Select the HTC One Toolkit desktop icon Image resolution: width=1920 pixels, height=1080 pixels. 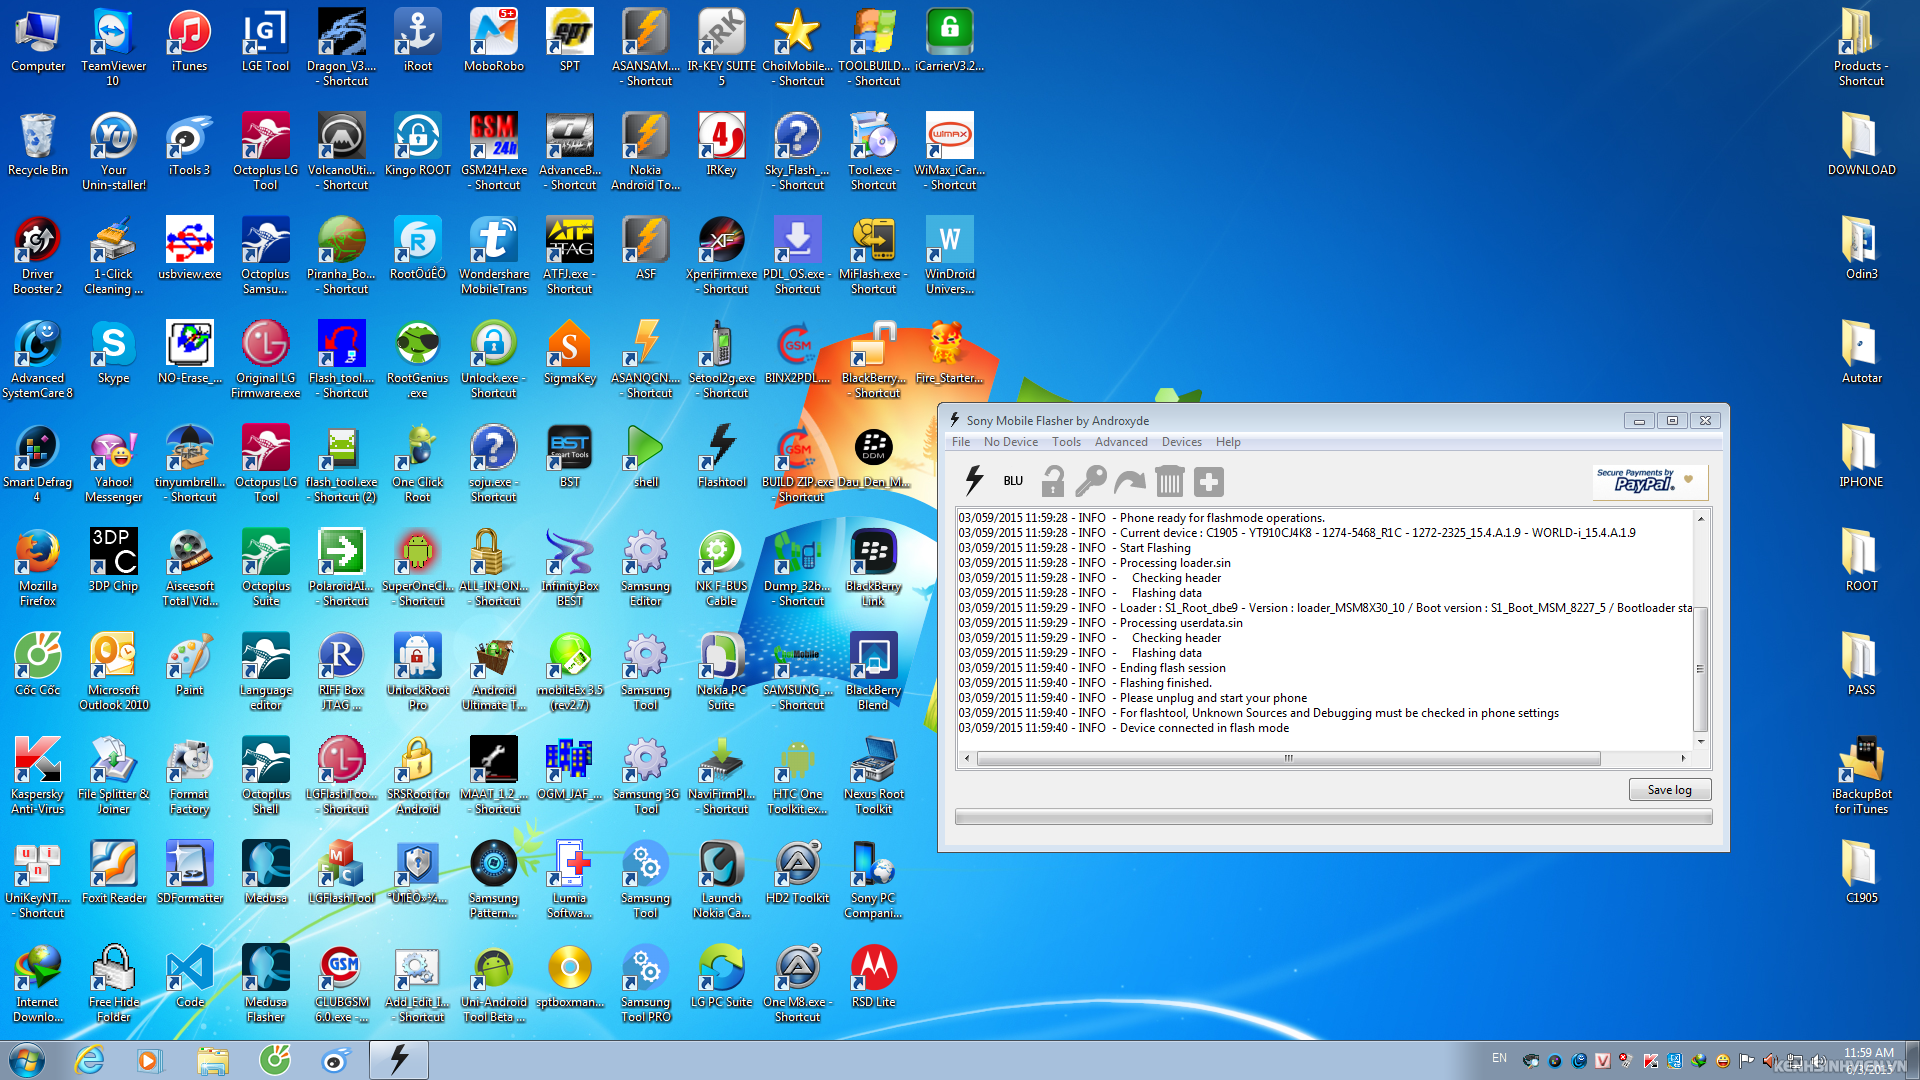[798, 775]
